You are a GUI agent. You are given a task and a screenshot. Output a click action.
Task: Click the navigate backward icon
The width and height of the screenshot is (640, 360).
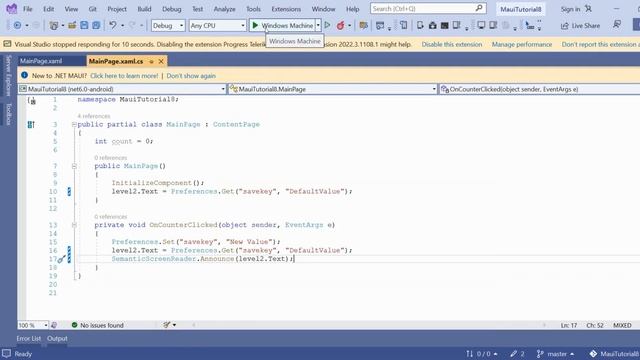tap(17, 25)
